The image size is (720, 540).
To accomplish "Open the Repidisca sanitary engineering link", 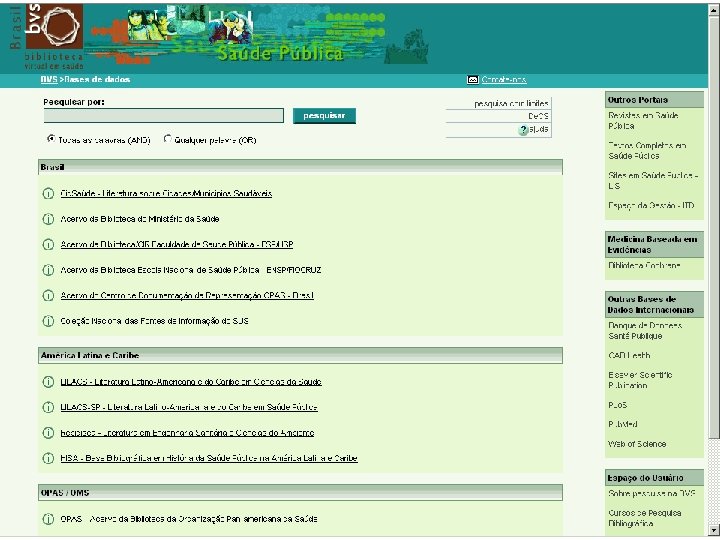I will pos(187,433).
